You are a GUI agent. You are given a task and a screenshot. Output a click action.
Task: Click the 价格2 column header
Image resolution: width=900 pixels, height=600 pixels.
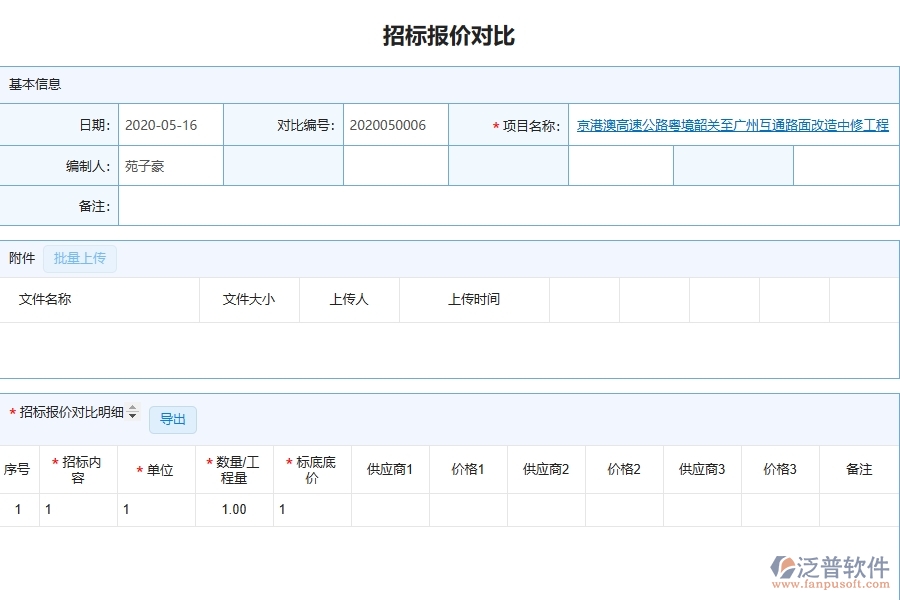tap(622, 468)
